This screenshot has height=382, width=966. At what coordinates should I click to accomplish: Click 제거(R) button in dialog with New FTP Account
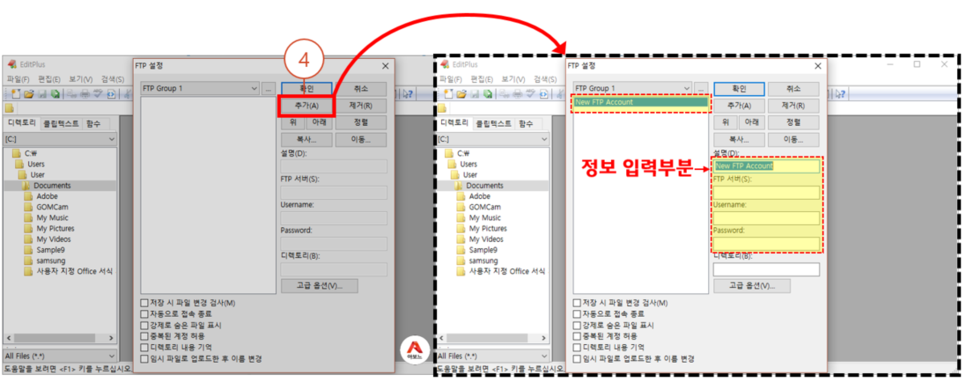coord(794,105)
